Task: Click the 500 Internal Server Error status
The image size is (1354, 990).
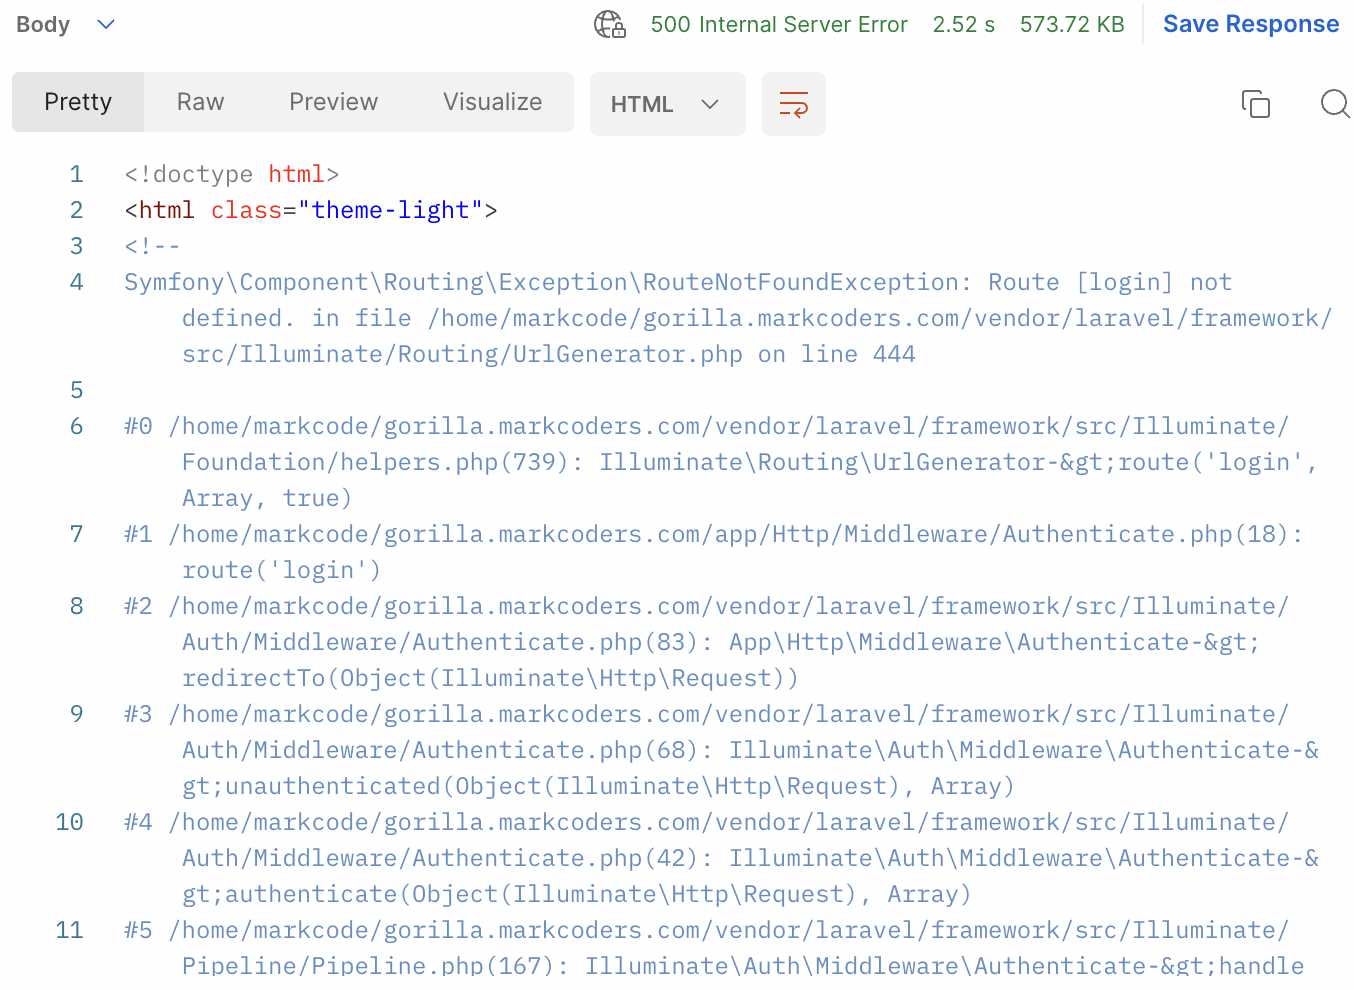Action: [778, 24]
